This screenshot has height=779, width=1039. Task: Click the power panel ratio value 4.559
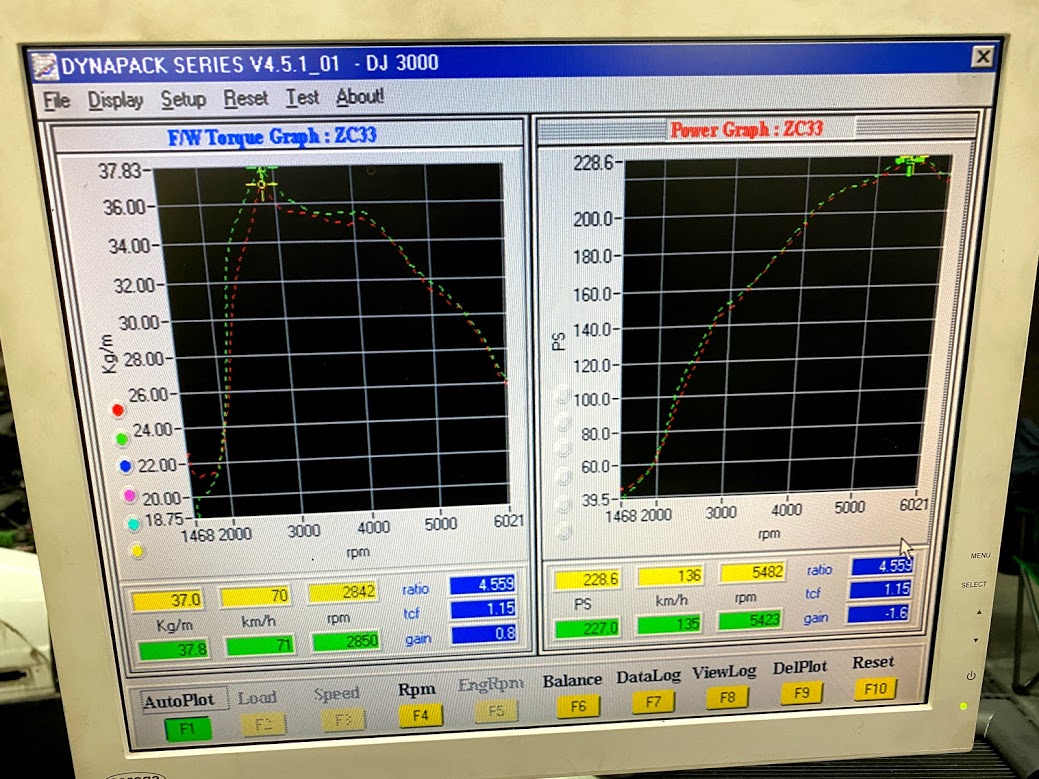pos(882,566)
